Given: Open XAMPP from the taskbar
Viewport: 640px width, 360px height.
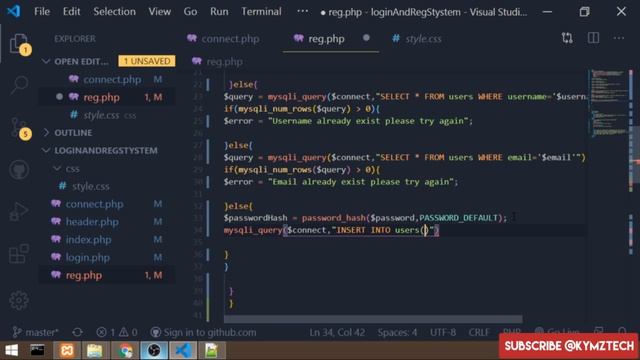Looking at the screenshot, I should click(67, 350).
